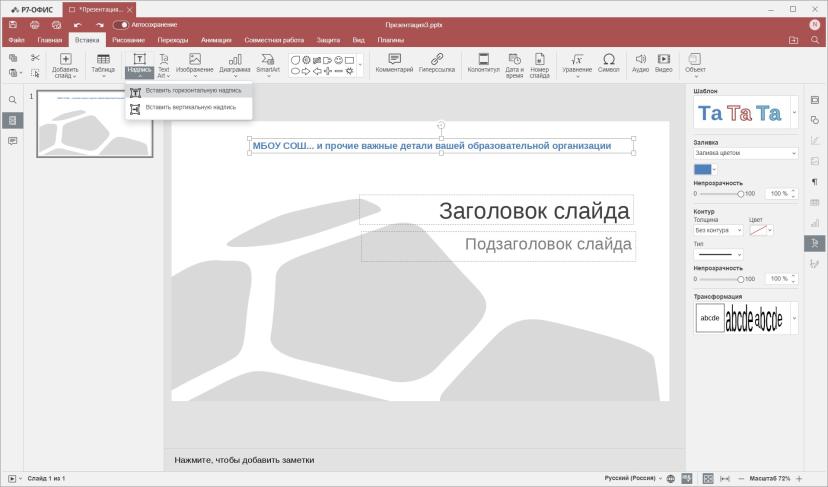Open the Файл menu
The width and height of the screenshot is (828, 487).
pos(16,40)
